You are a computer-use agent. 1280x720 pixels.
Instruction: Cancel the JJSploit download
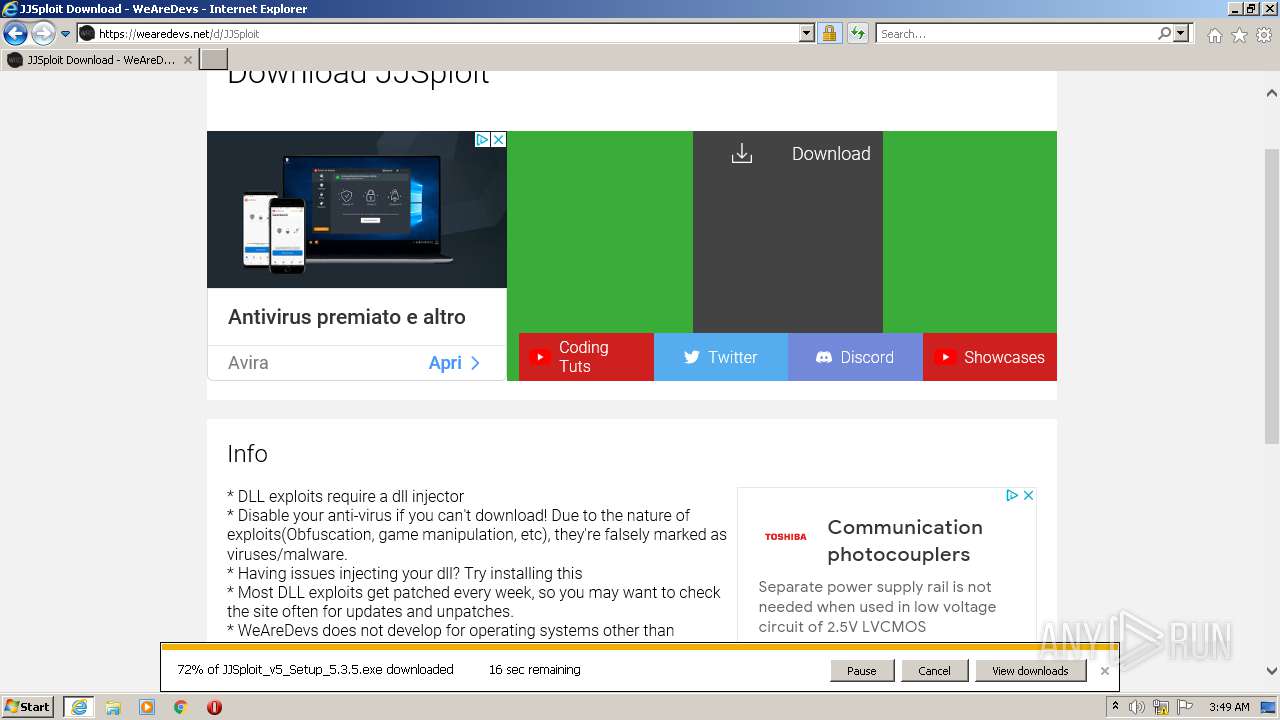tap(934, 671)
